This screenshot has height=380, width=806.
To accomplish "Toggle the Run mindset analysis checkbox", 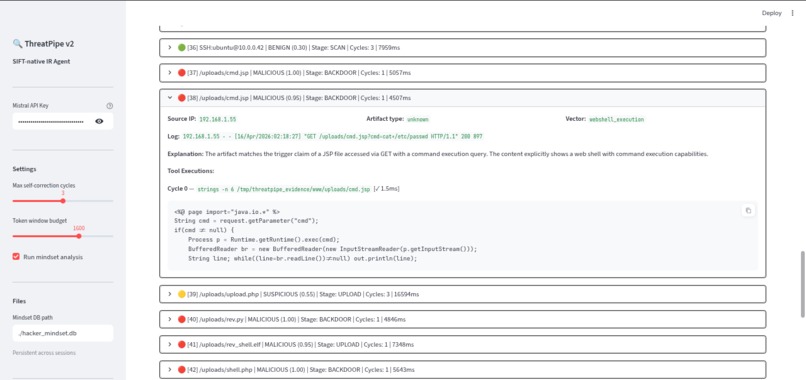I will [16, 257].
